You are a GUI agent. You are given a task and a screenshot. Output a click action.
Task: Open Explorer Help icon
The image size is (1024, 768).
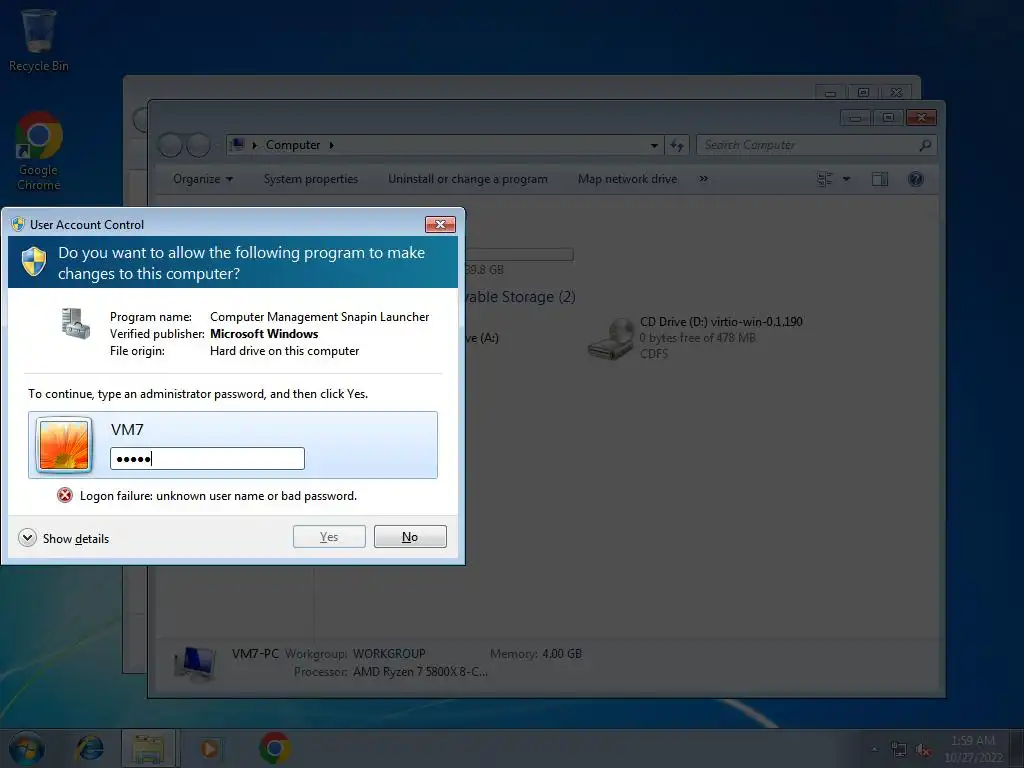(916, 179)
